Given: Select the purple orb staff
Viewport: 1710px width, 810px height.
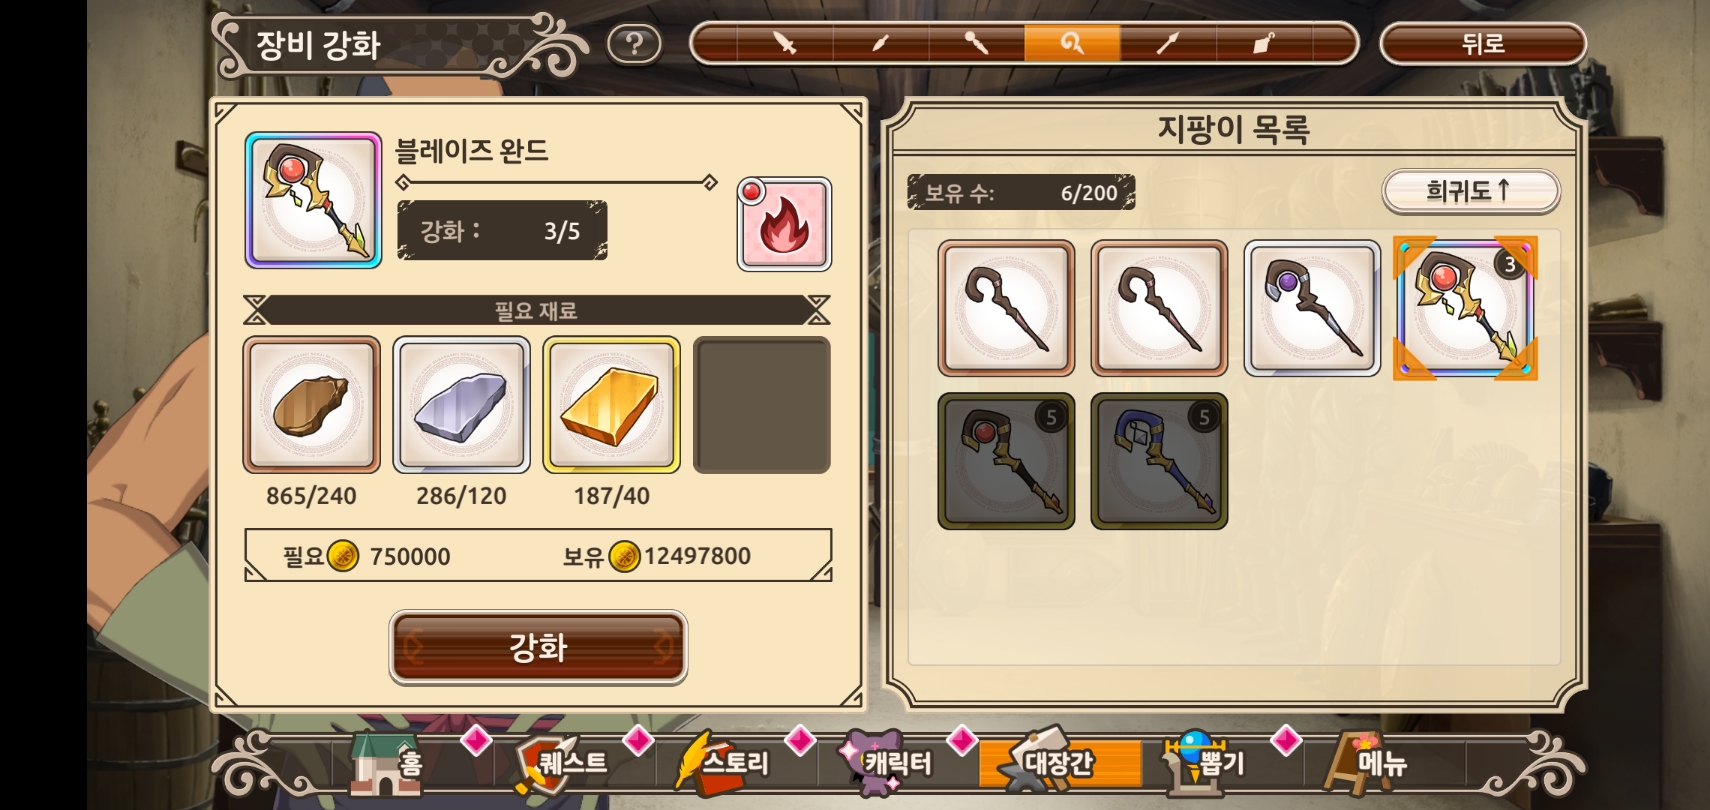Looking at the screenshot, I should click(1312, 308).
